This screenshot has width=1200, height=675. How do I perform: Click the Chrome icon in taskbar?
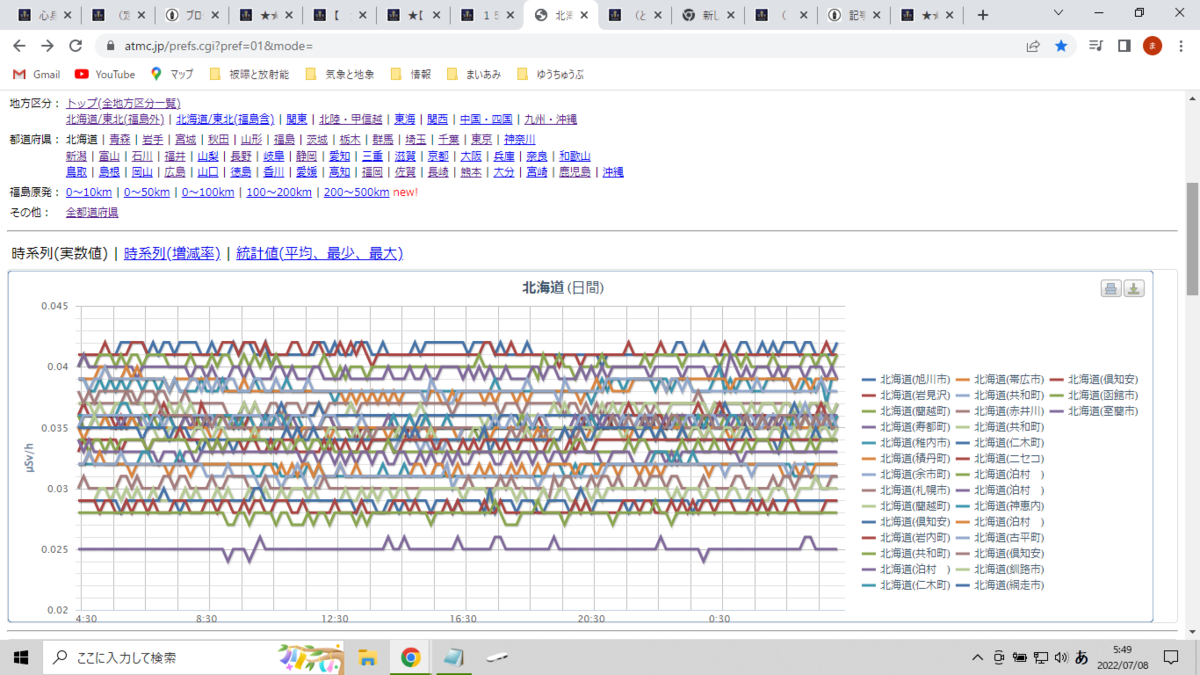410,657
